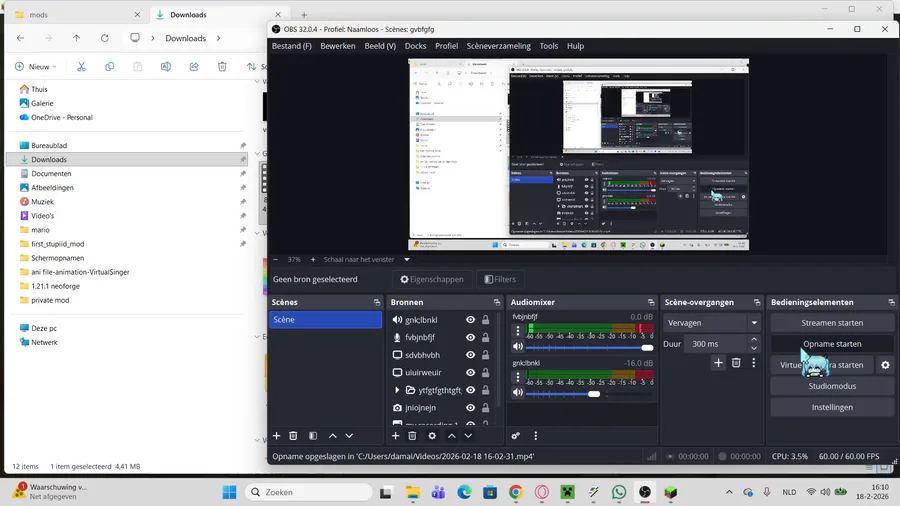The height and width of the screenshot is (506, 900).
Task: Open virtual camera settings gear
Action: [x=885, y=365]
